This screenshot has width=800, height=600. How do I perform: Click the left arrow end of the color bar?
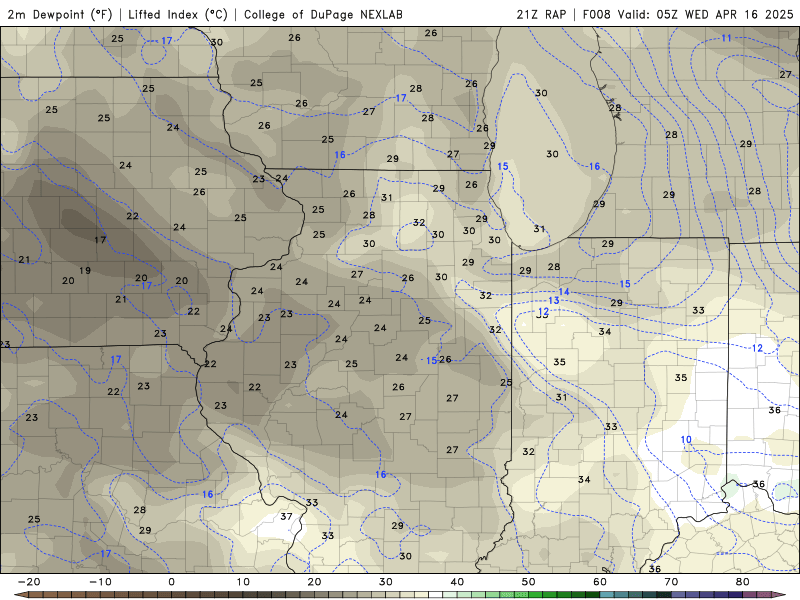click(20, 594)
